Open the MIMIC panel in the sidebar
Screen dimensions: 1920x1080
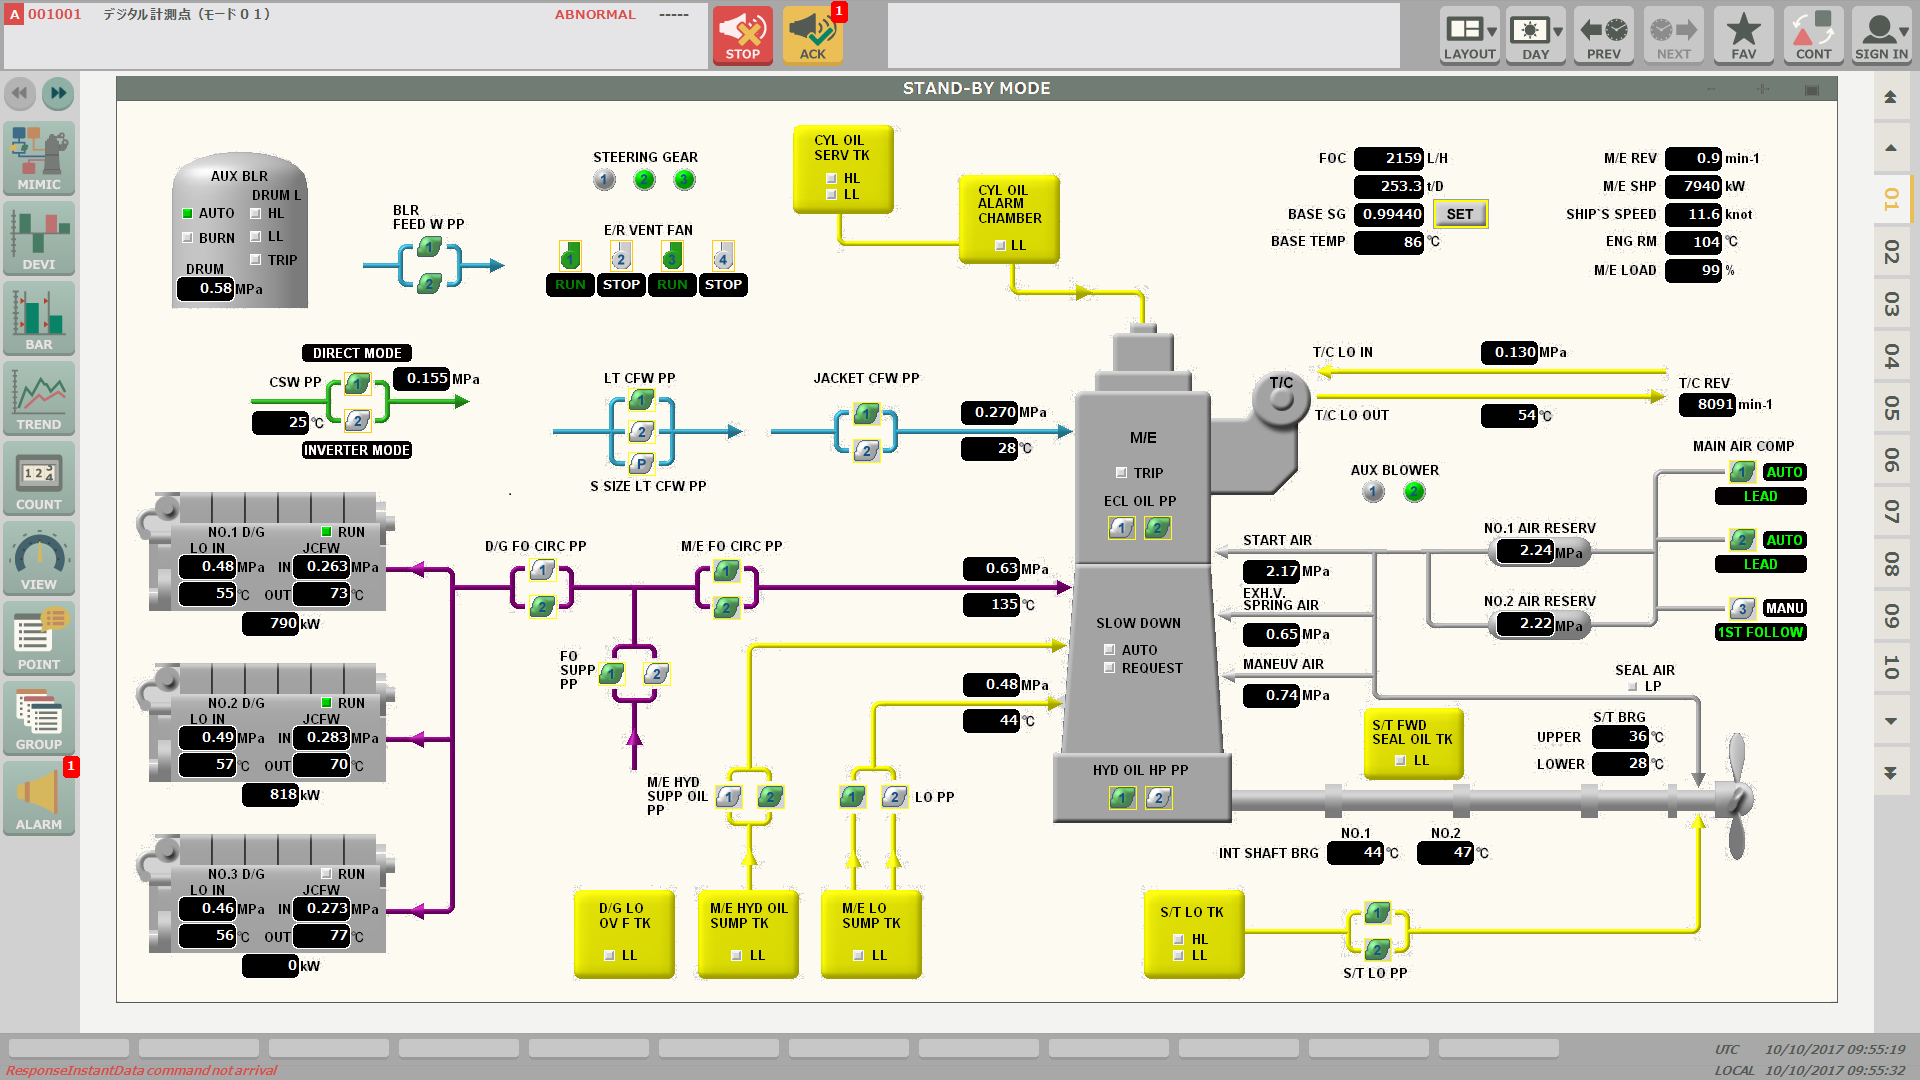pyautogui.click(x=39, y=158)
